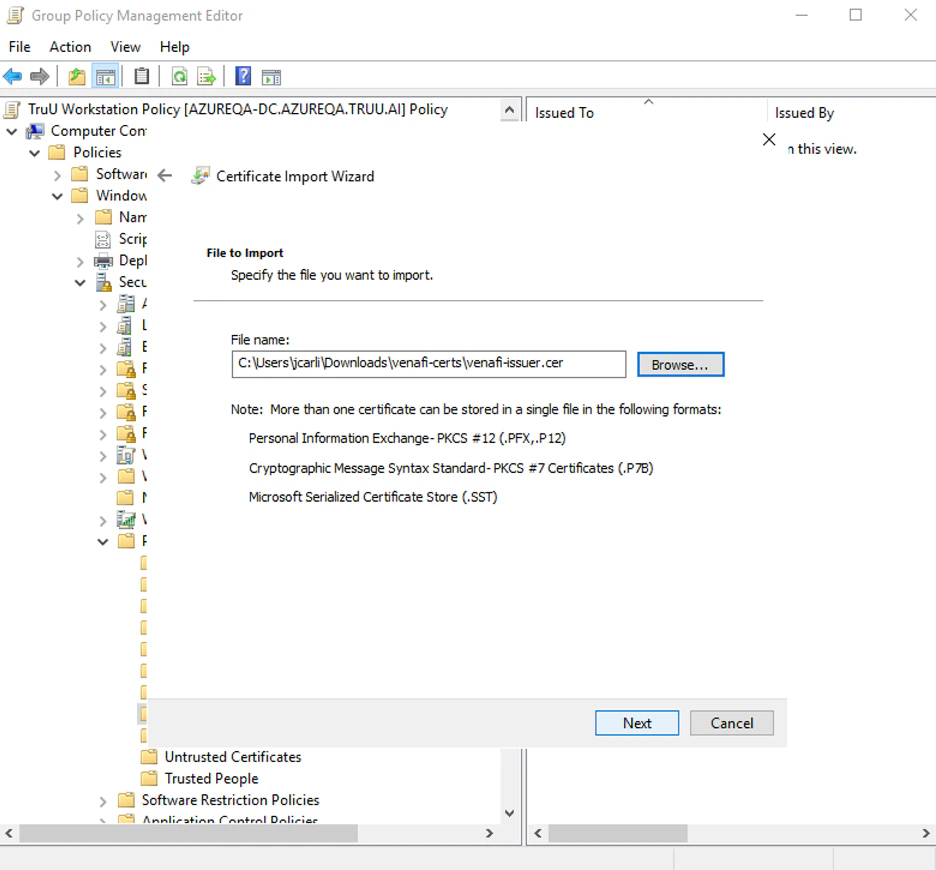Select the Software Restriction Policies tree item
Screen dimensions: 936x870
[x=230, y=800]
